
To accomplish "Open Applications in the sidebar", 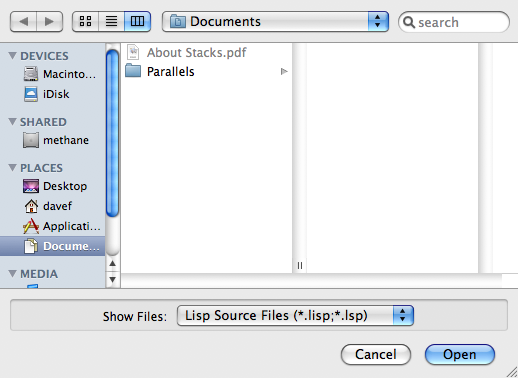I will pos(62,226).
